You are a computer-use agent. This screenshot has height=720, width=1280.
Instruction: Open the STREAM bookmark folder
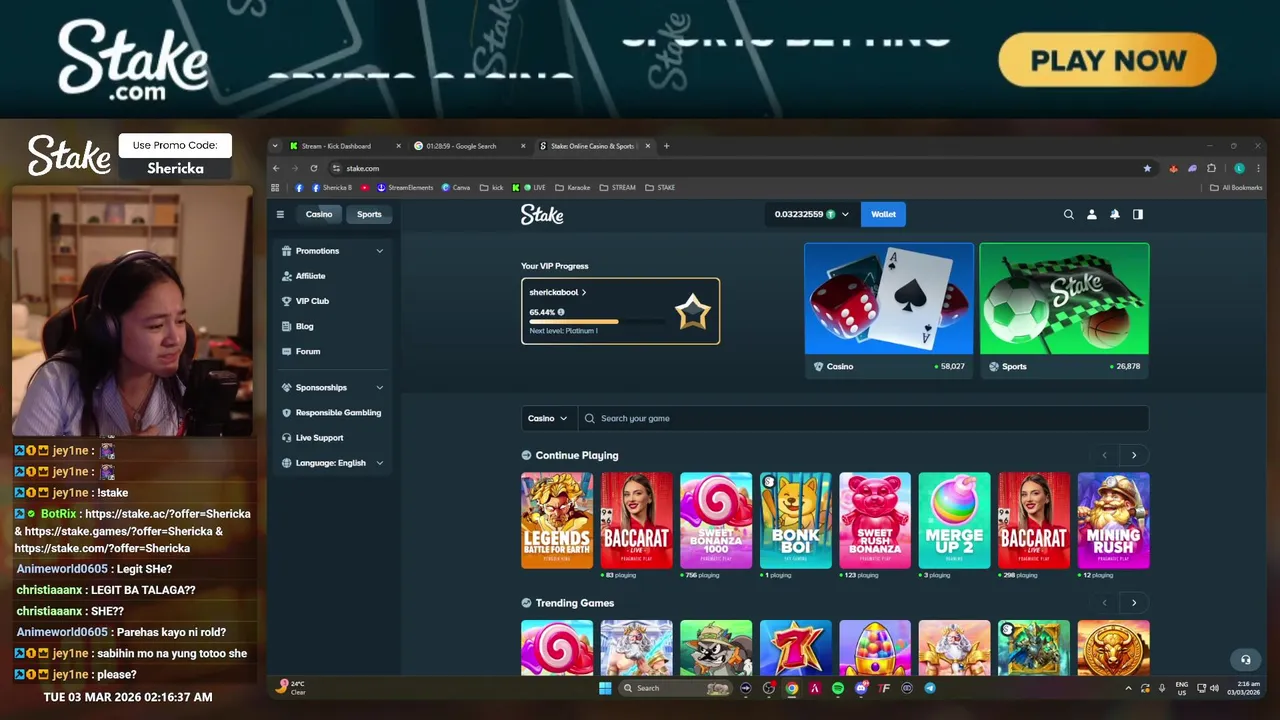(x=617, y=187)
